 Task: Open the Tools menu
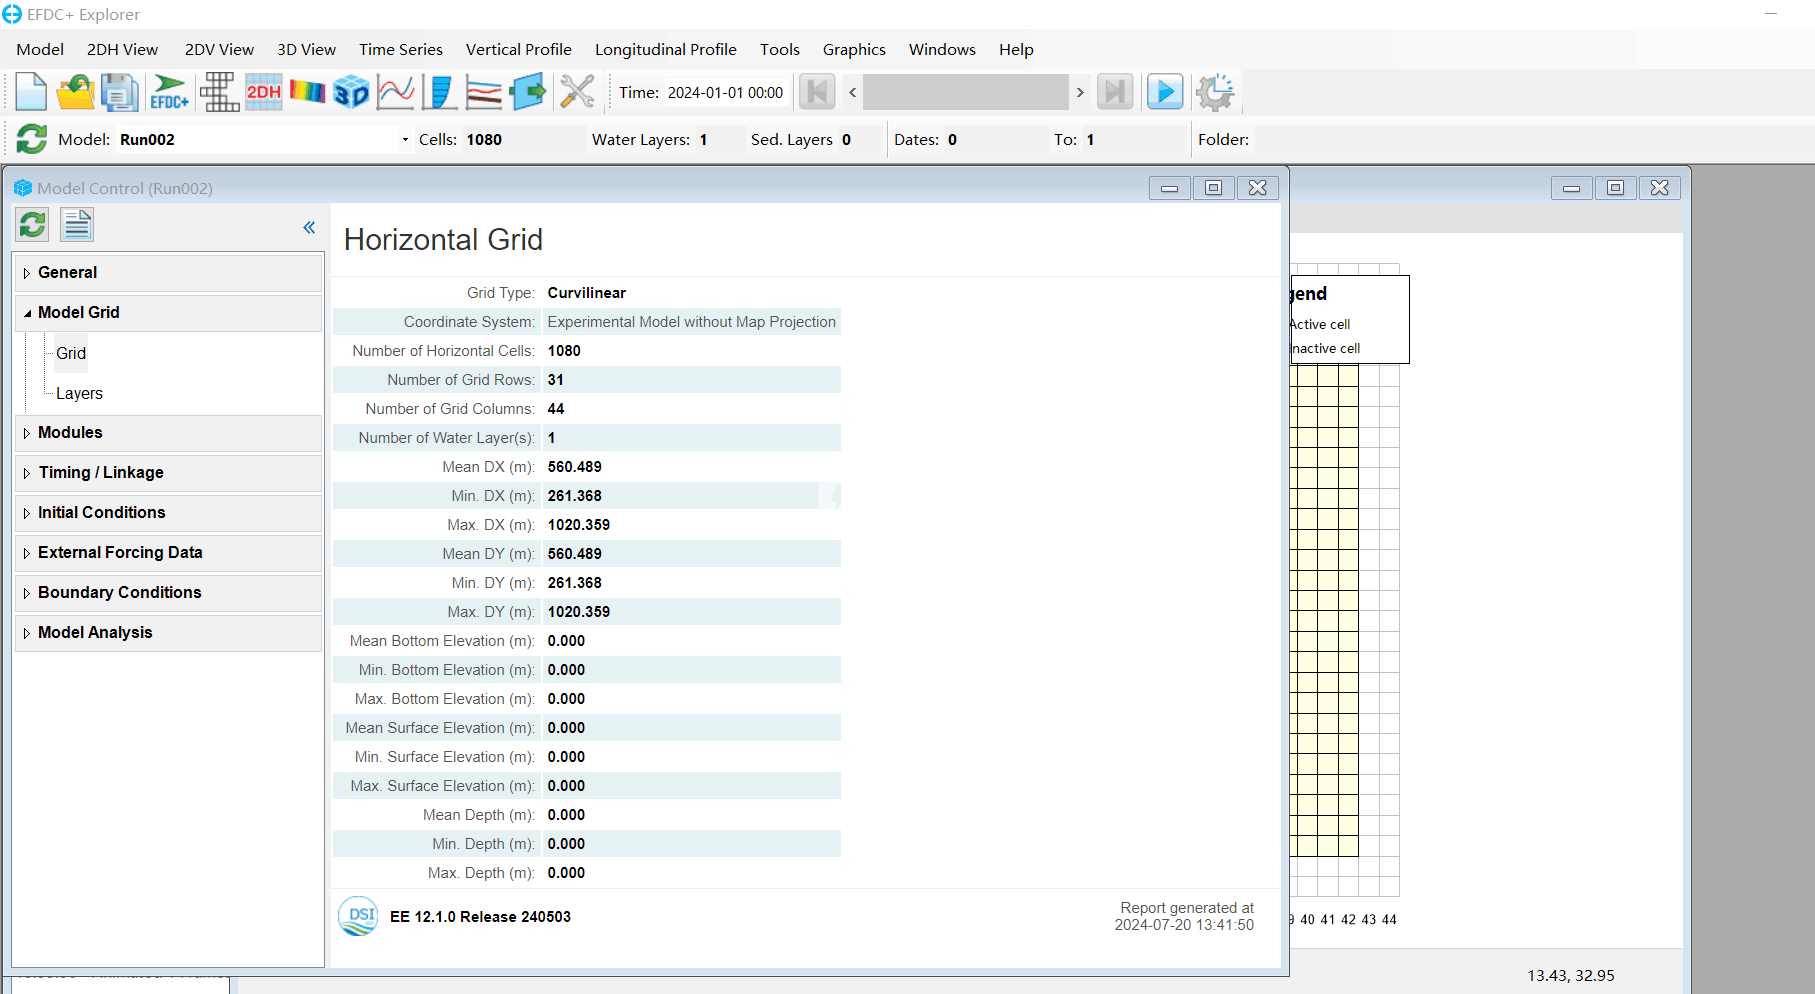coord(779,49)
